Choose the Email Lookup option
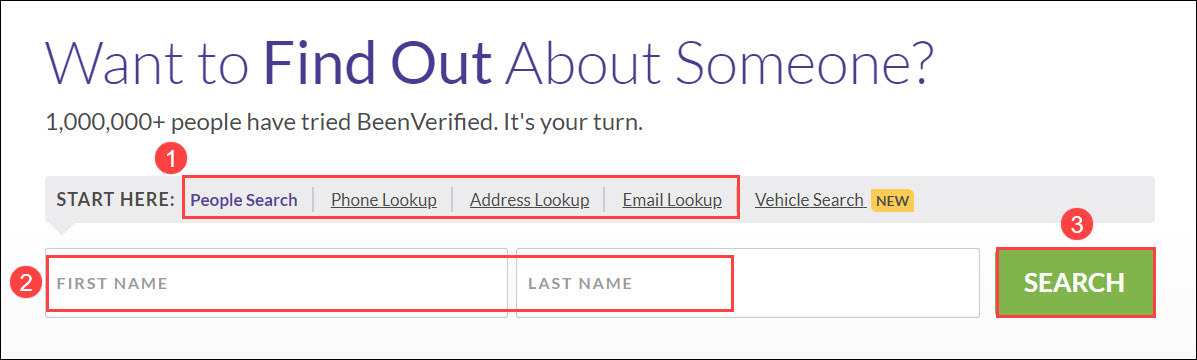This screenshot has height=360, width=1197. pyautogui.click(x=672, y=201)
